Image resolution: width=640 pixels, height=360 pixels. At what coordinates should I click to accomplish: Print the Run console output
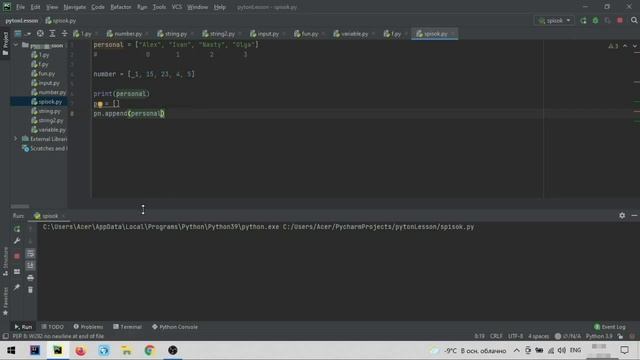30,278
